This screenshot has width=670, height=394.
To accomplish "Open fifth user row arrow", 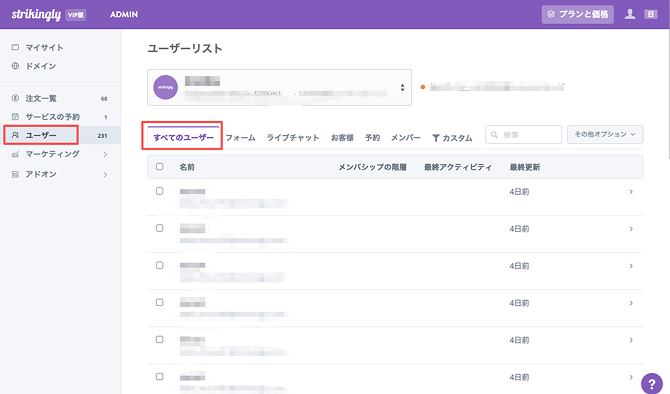I will click(631, 340).
